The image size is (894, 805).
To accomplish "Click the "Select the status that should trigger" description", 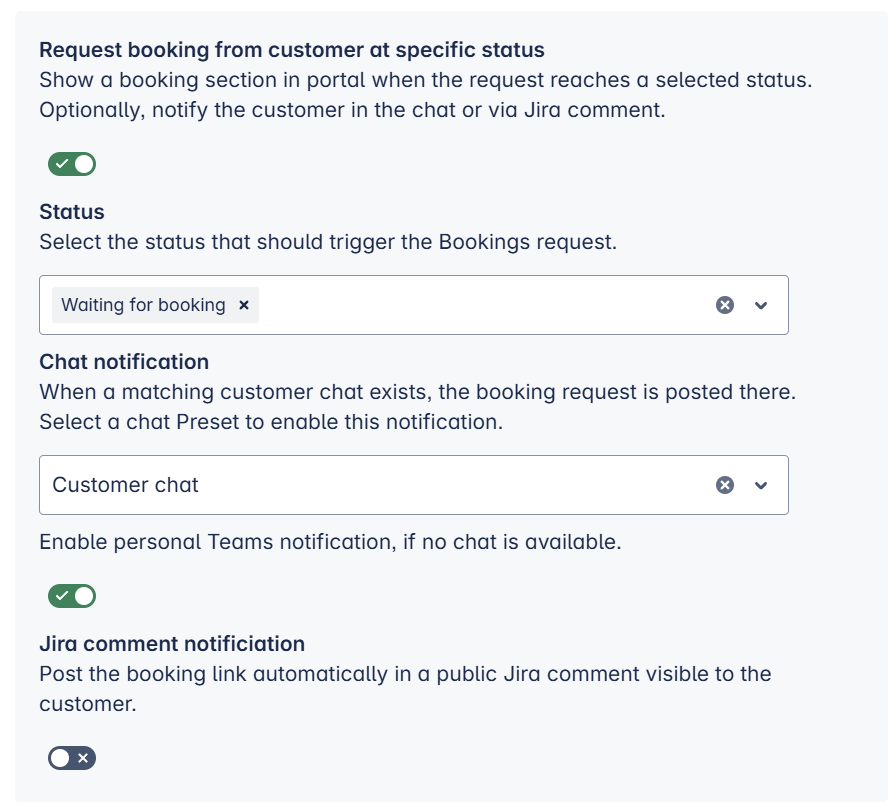I will 329,241.
